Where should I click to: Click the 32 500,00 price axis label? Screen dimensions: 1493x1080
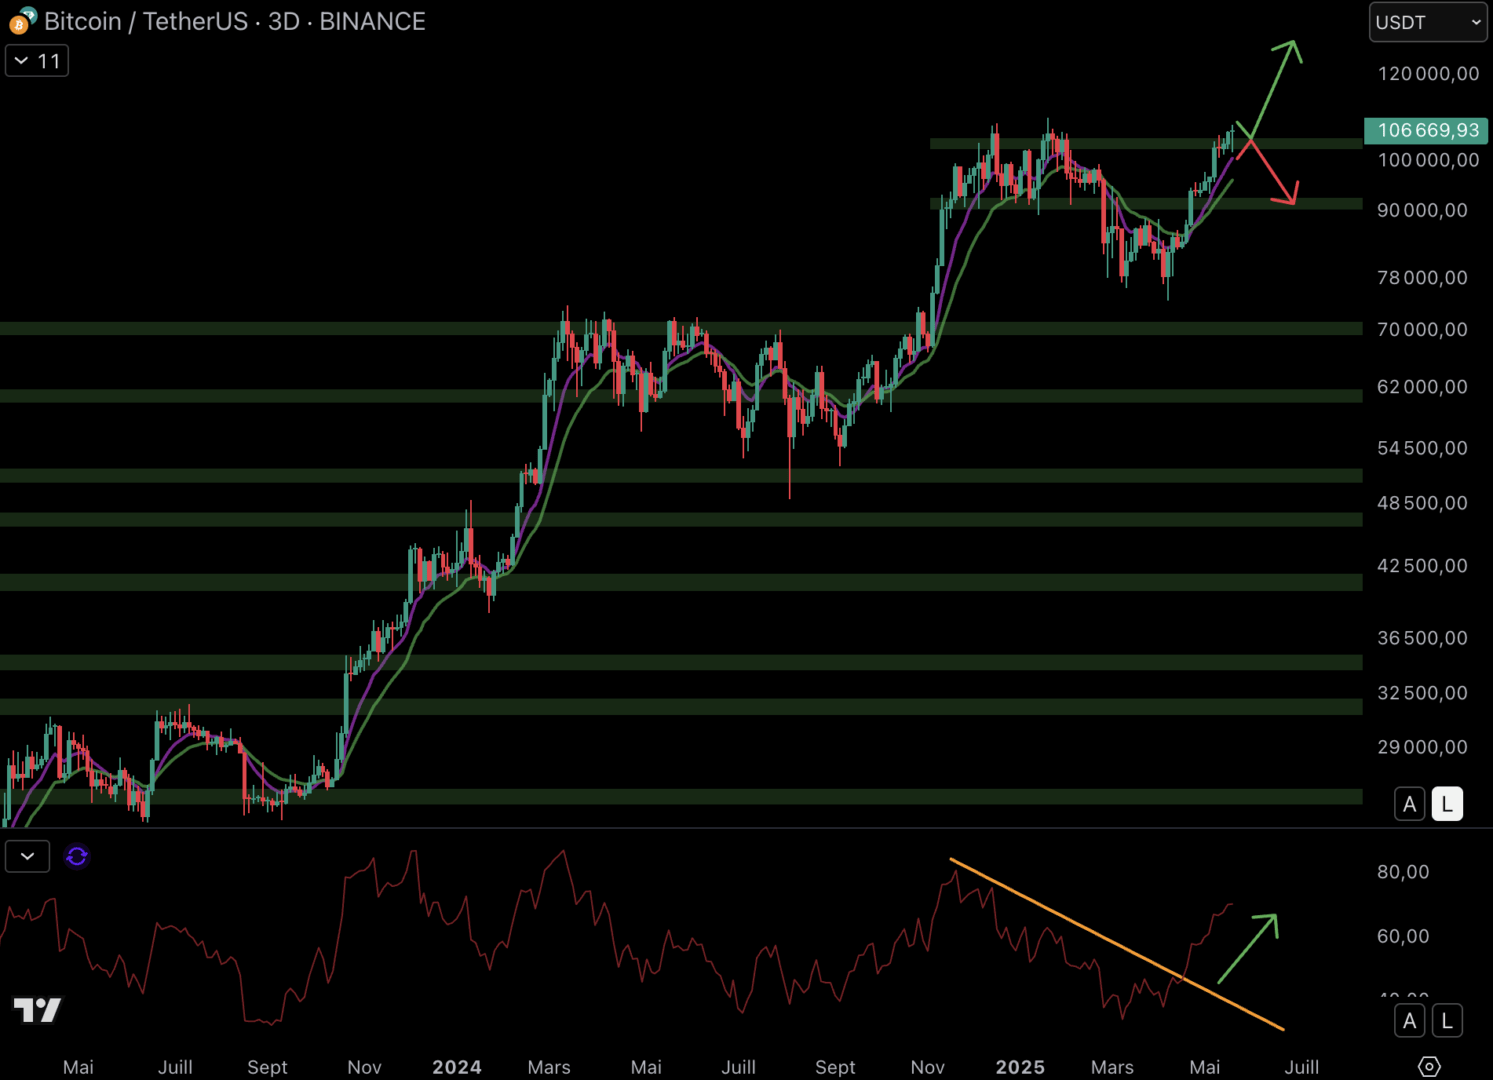(x=1422, y=693)
